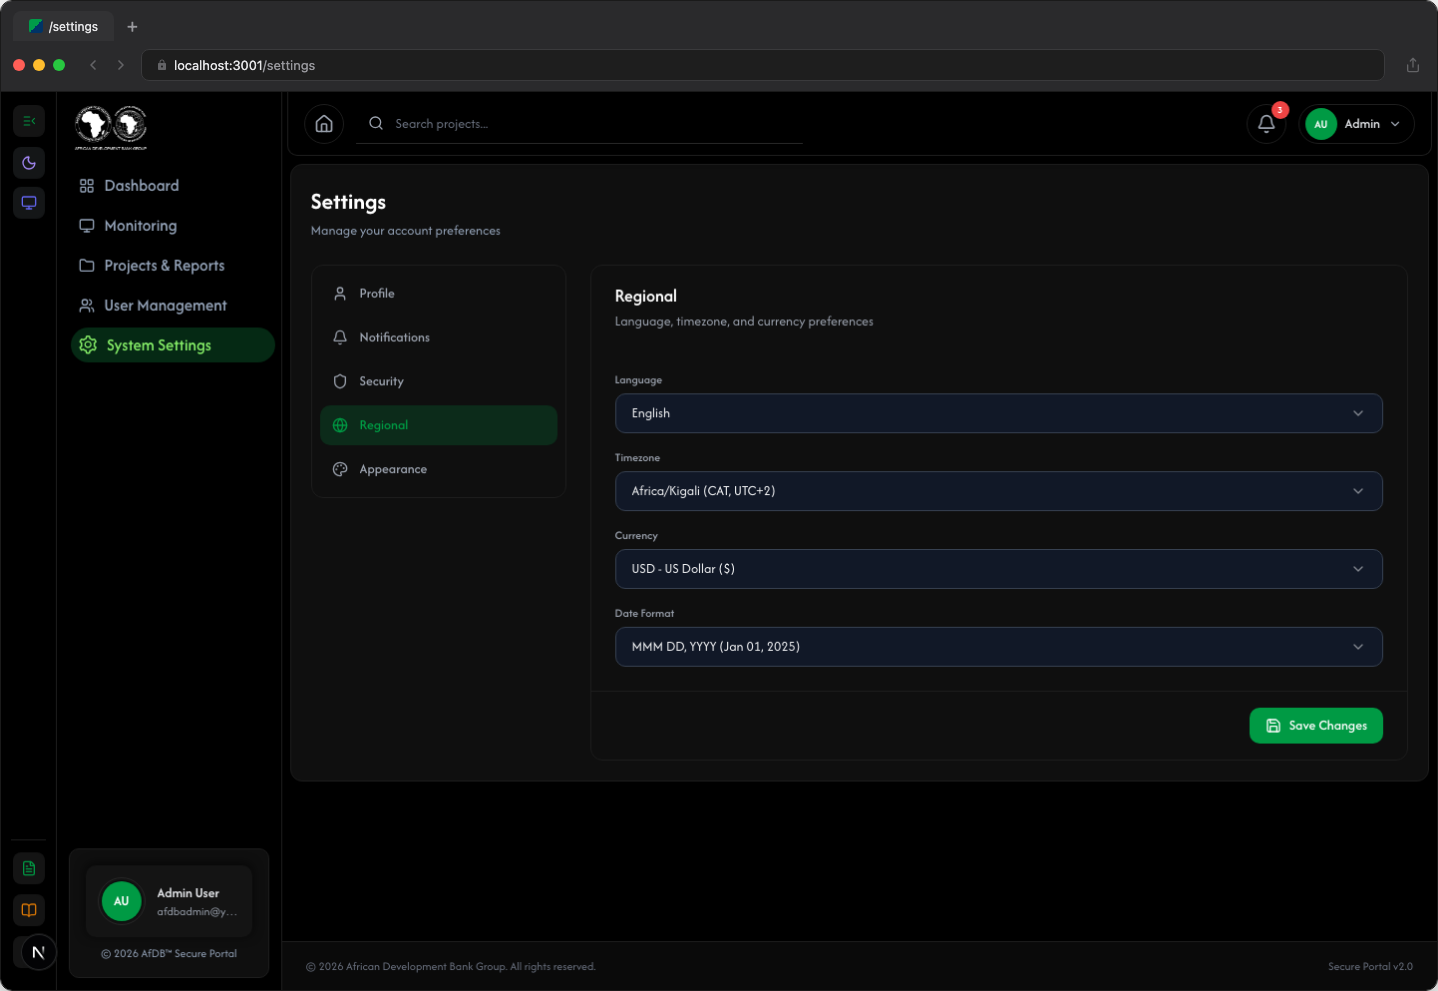Select System Settings in the sidebar

(172, 345)
